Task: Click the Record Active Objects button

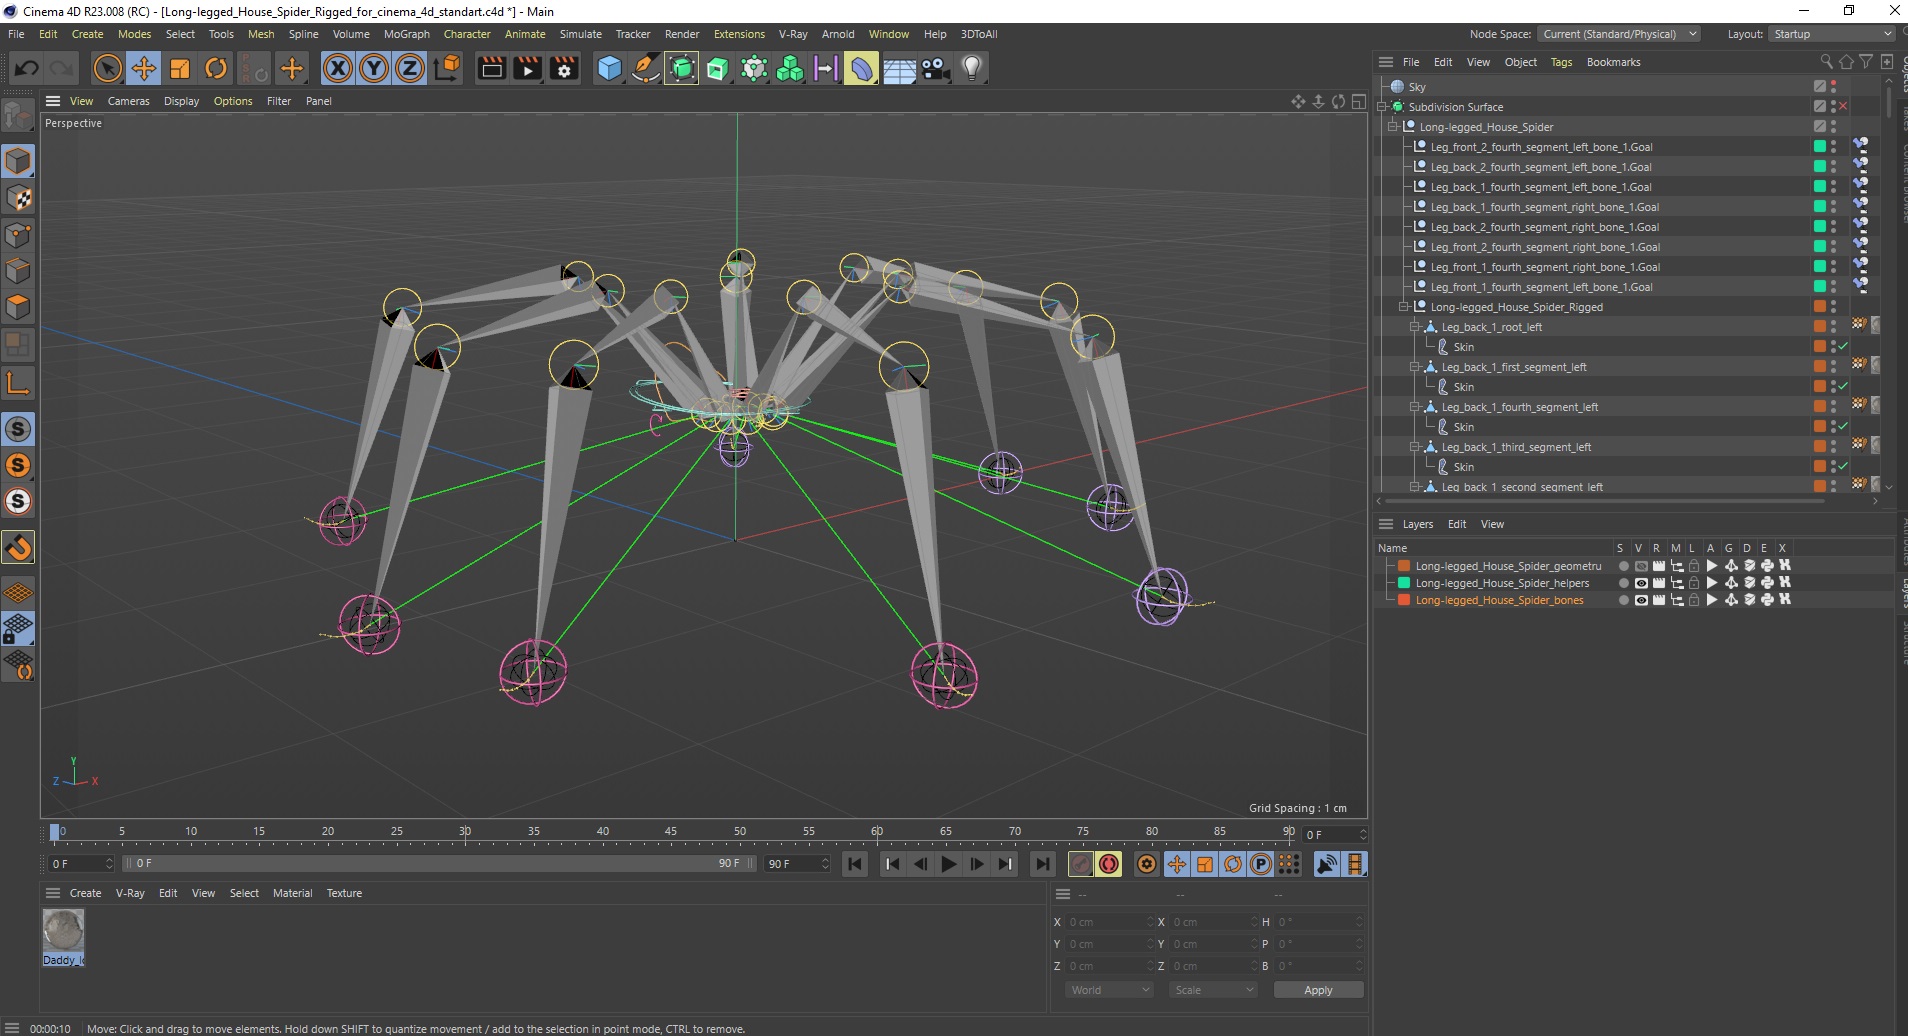Action: coord(1081,864)
